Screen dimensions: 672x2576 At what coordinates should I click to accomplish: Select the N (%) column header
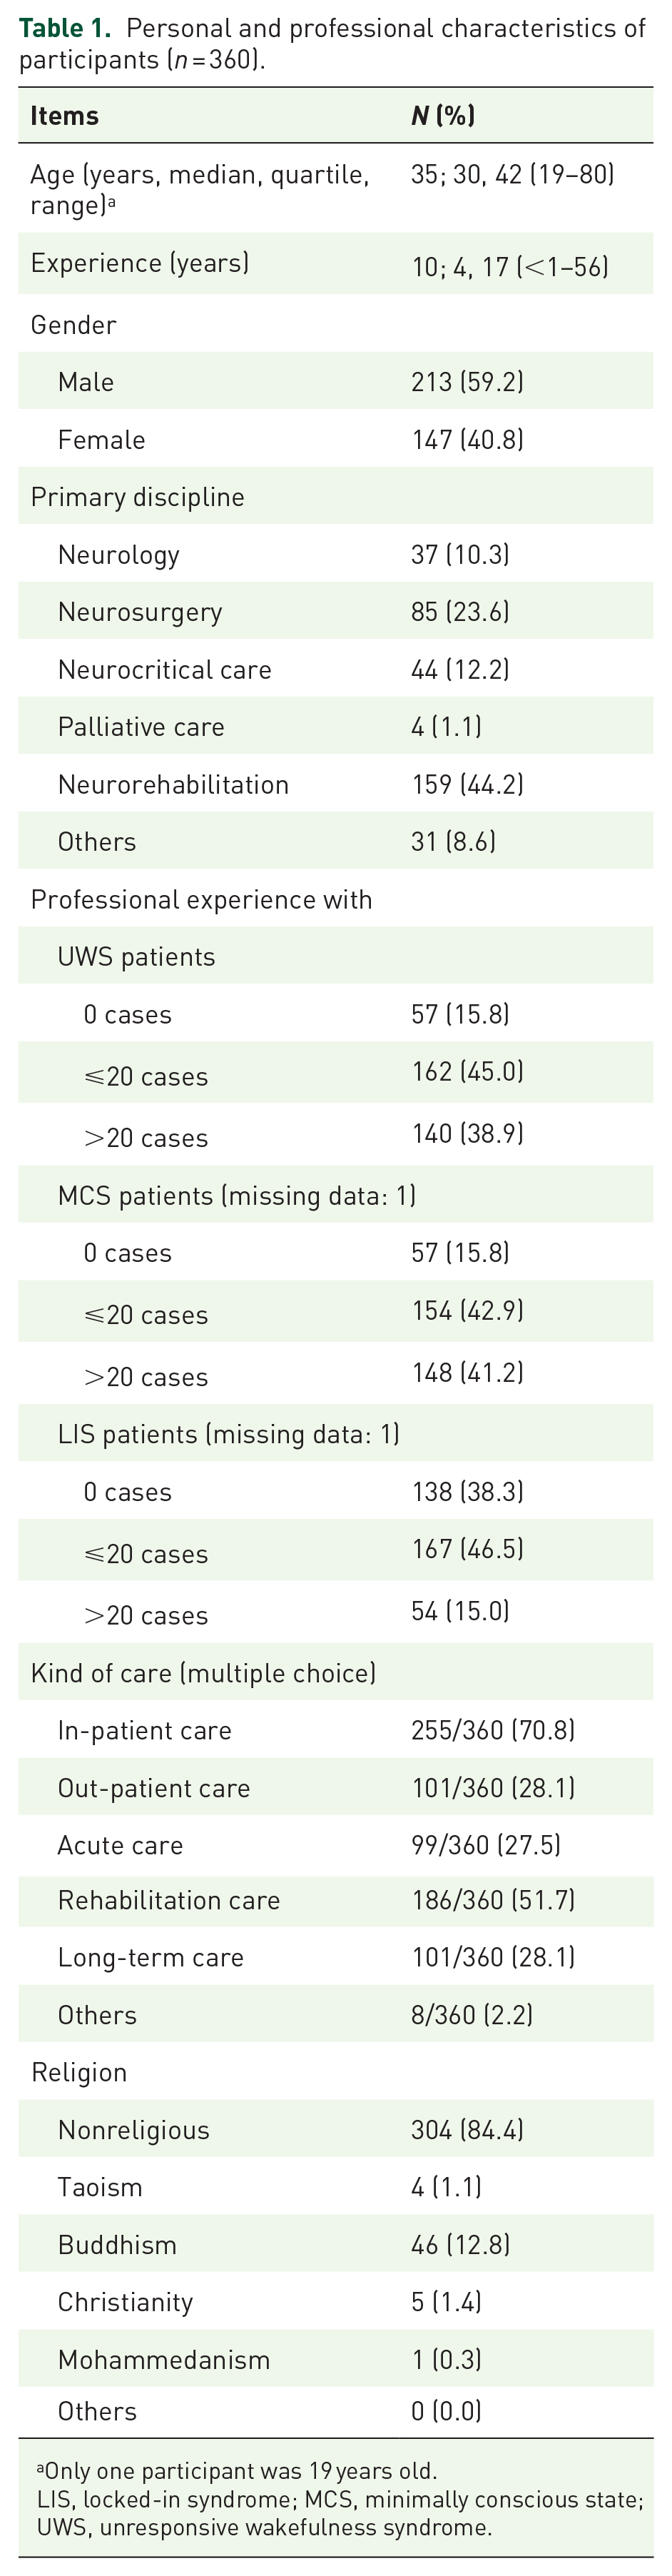[443, 116]
